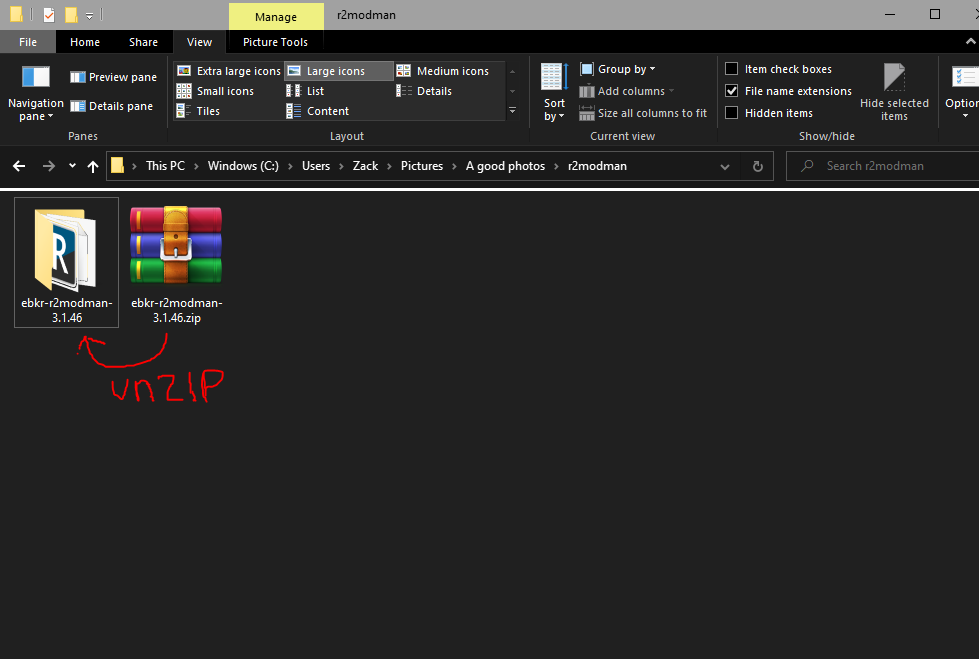Click the Forward navigation arrow
Viewport: 979px width, 659px height.
click(x=49, y=166)
